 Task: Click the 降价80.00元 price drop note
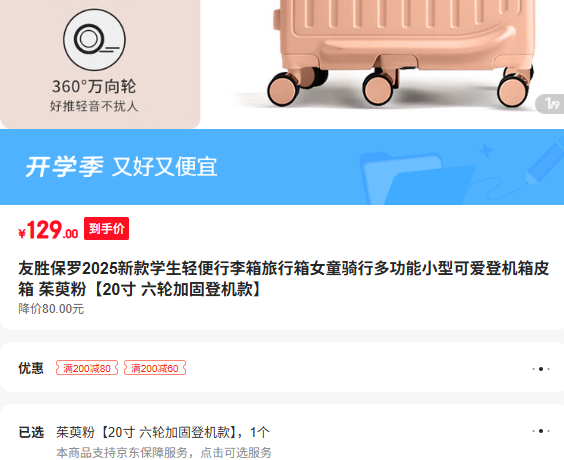tap(51, 309)
